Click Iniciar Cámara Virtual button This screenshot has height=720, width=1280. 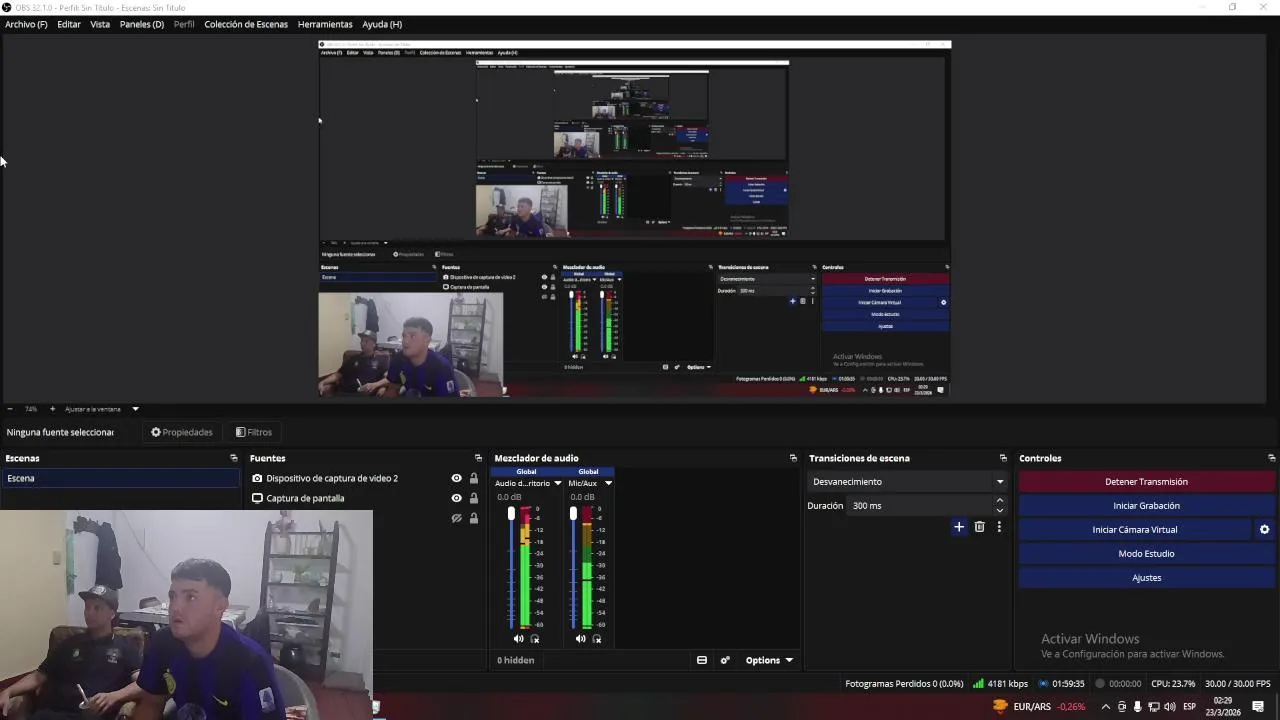(1135, 530)
